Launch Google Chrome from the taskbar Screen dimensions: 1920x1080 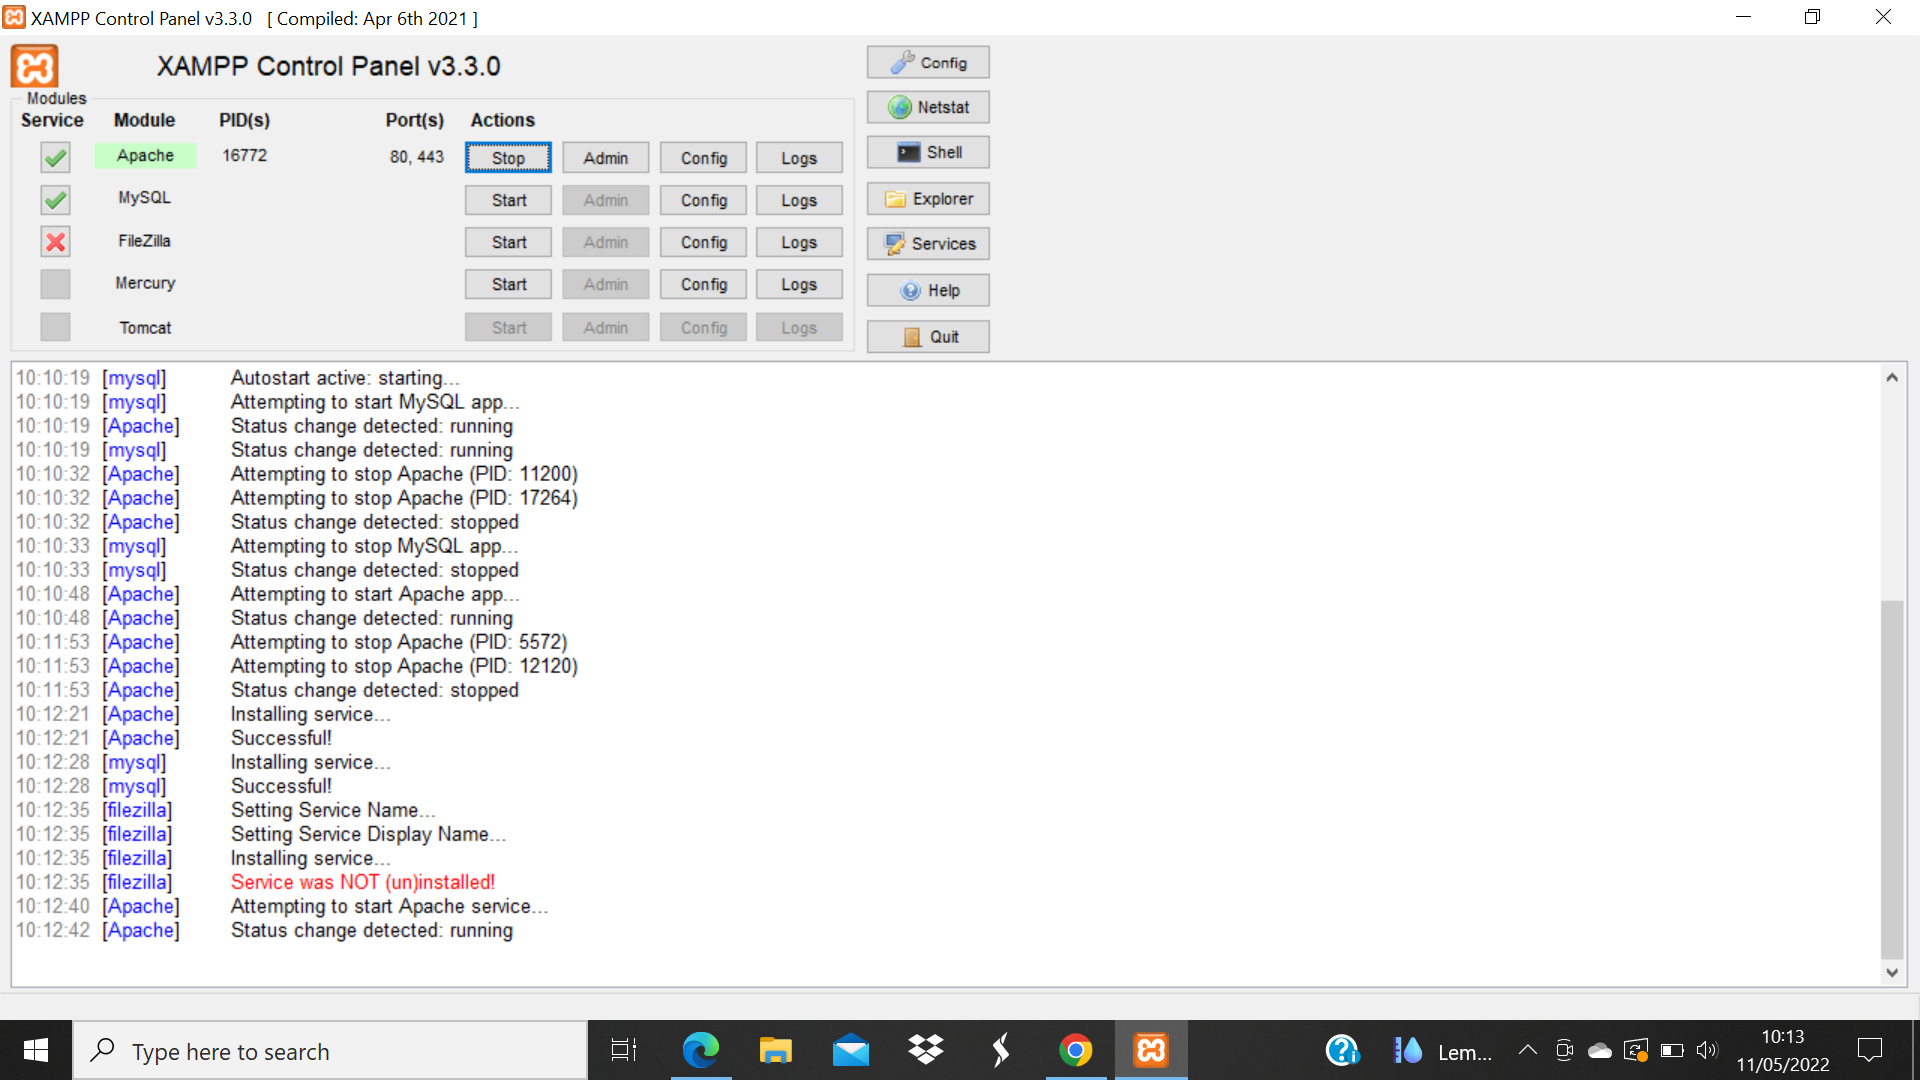click(1075, 1050)
